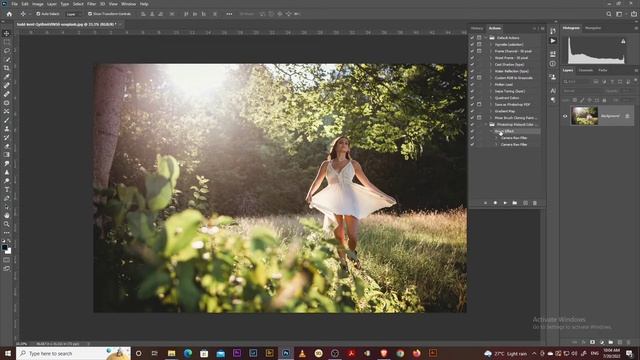640x360 pixels.
Task: Click the Windows search box
Action: [73, 353]
